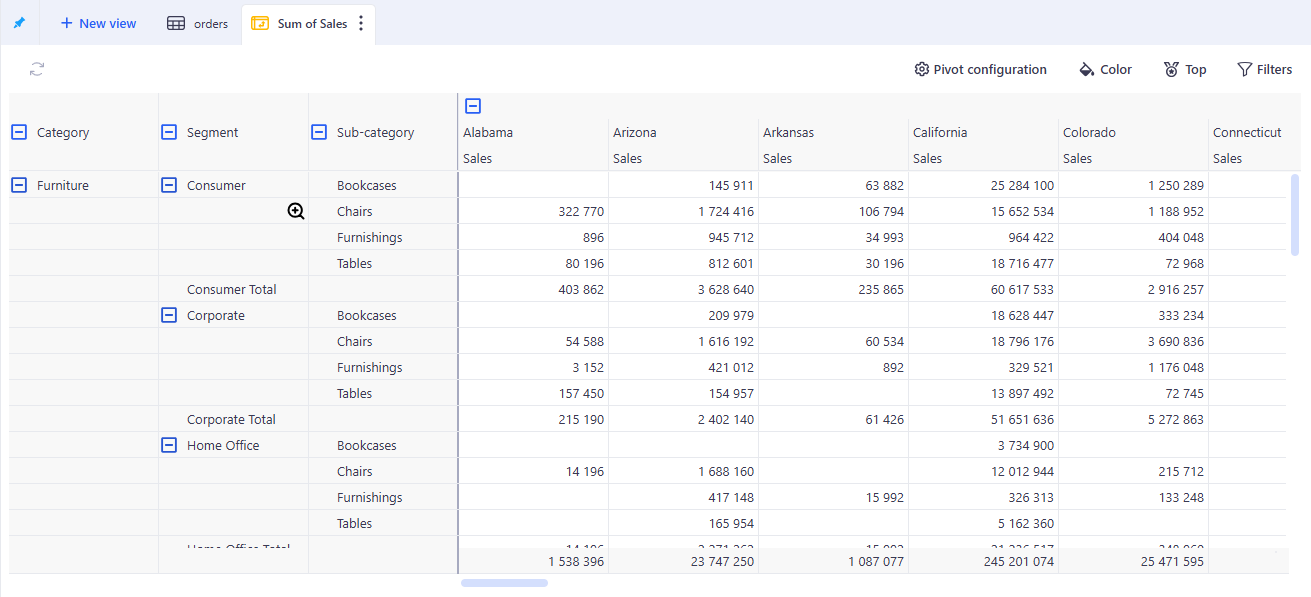This screenshot has width=1311, height=597.
Task: Open the Color formatting option
Action: click(1105, 69)
